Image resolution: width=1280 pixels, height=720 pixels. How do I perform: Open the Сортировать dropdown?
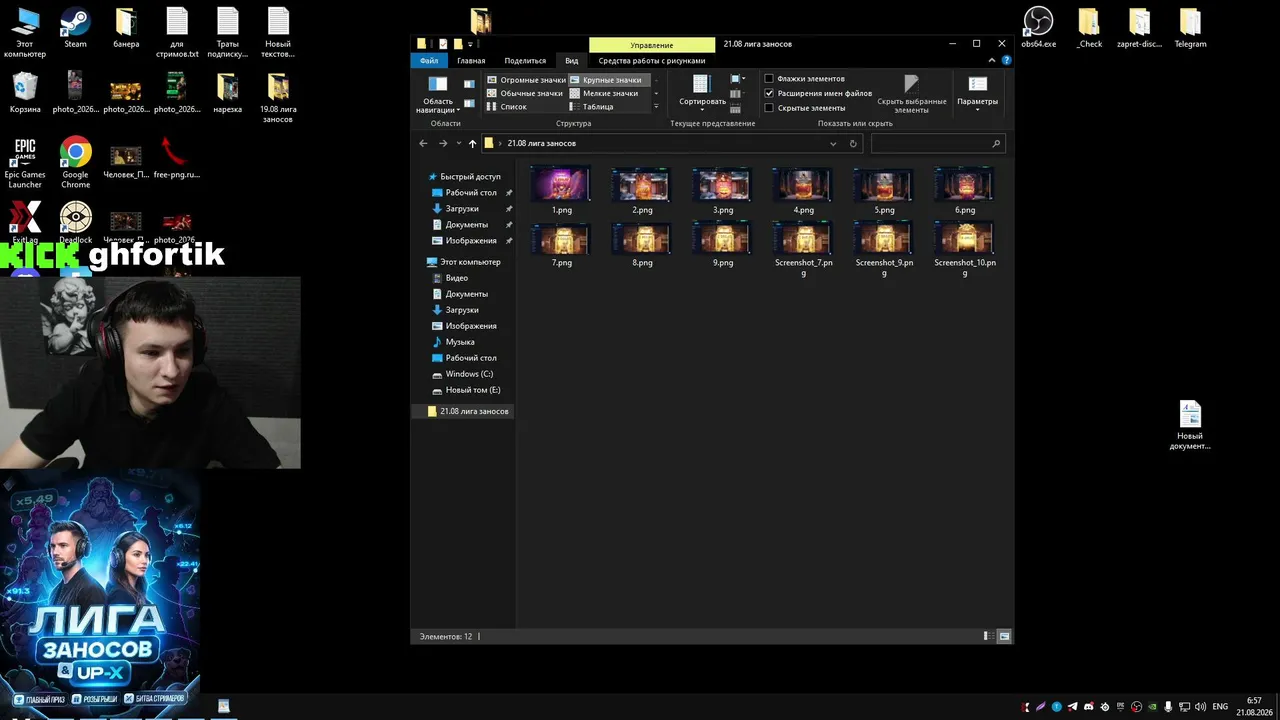coord(702,93)
